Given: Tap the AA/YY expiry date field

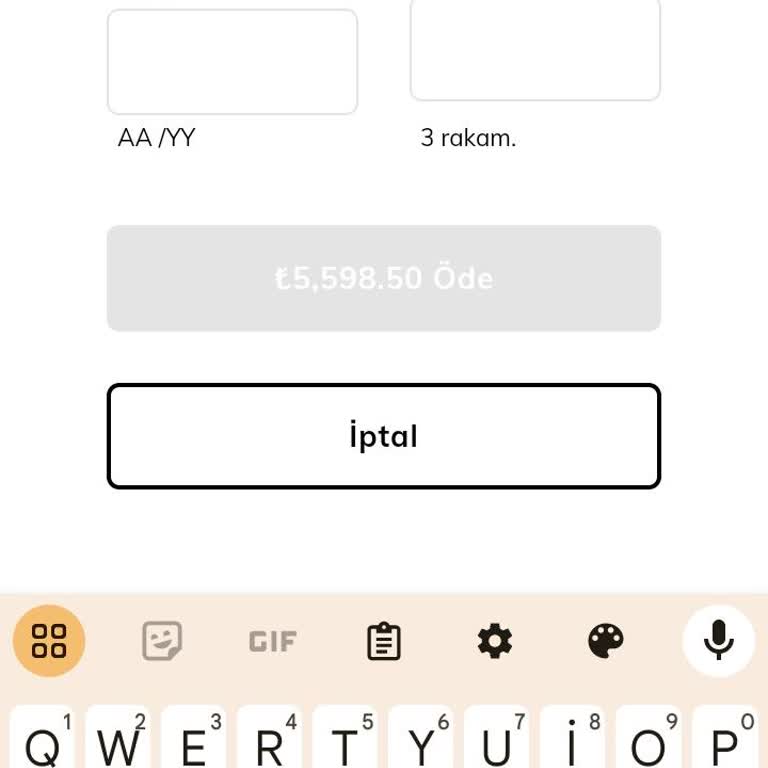Looking at the screenshot, I should 232,62.
